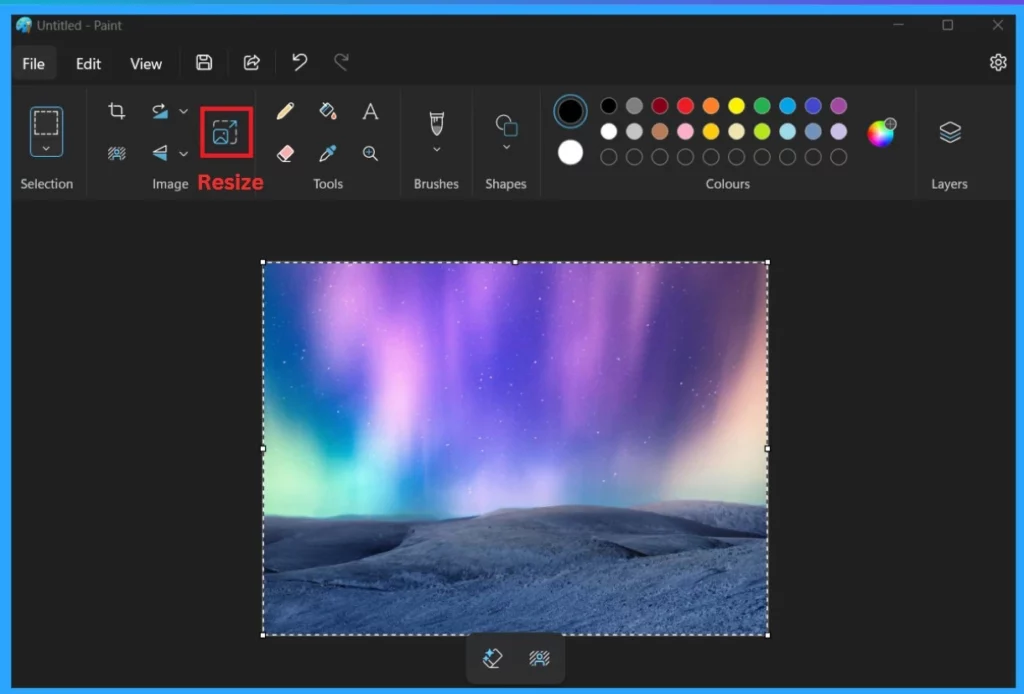Pick the dark red swatch
1024x694 pixels.
coord(660,106)
